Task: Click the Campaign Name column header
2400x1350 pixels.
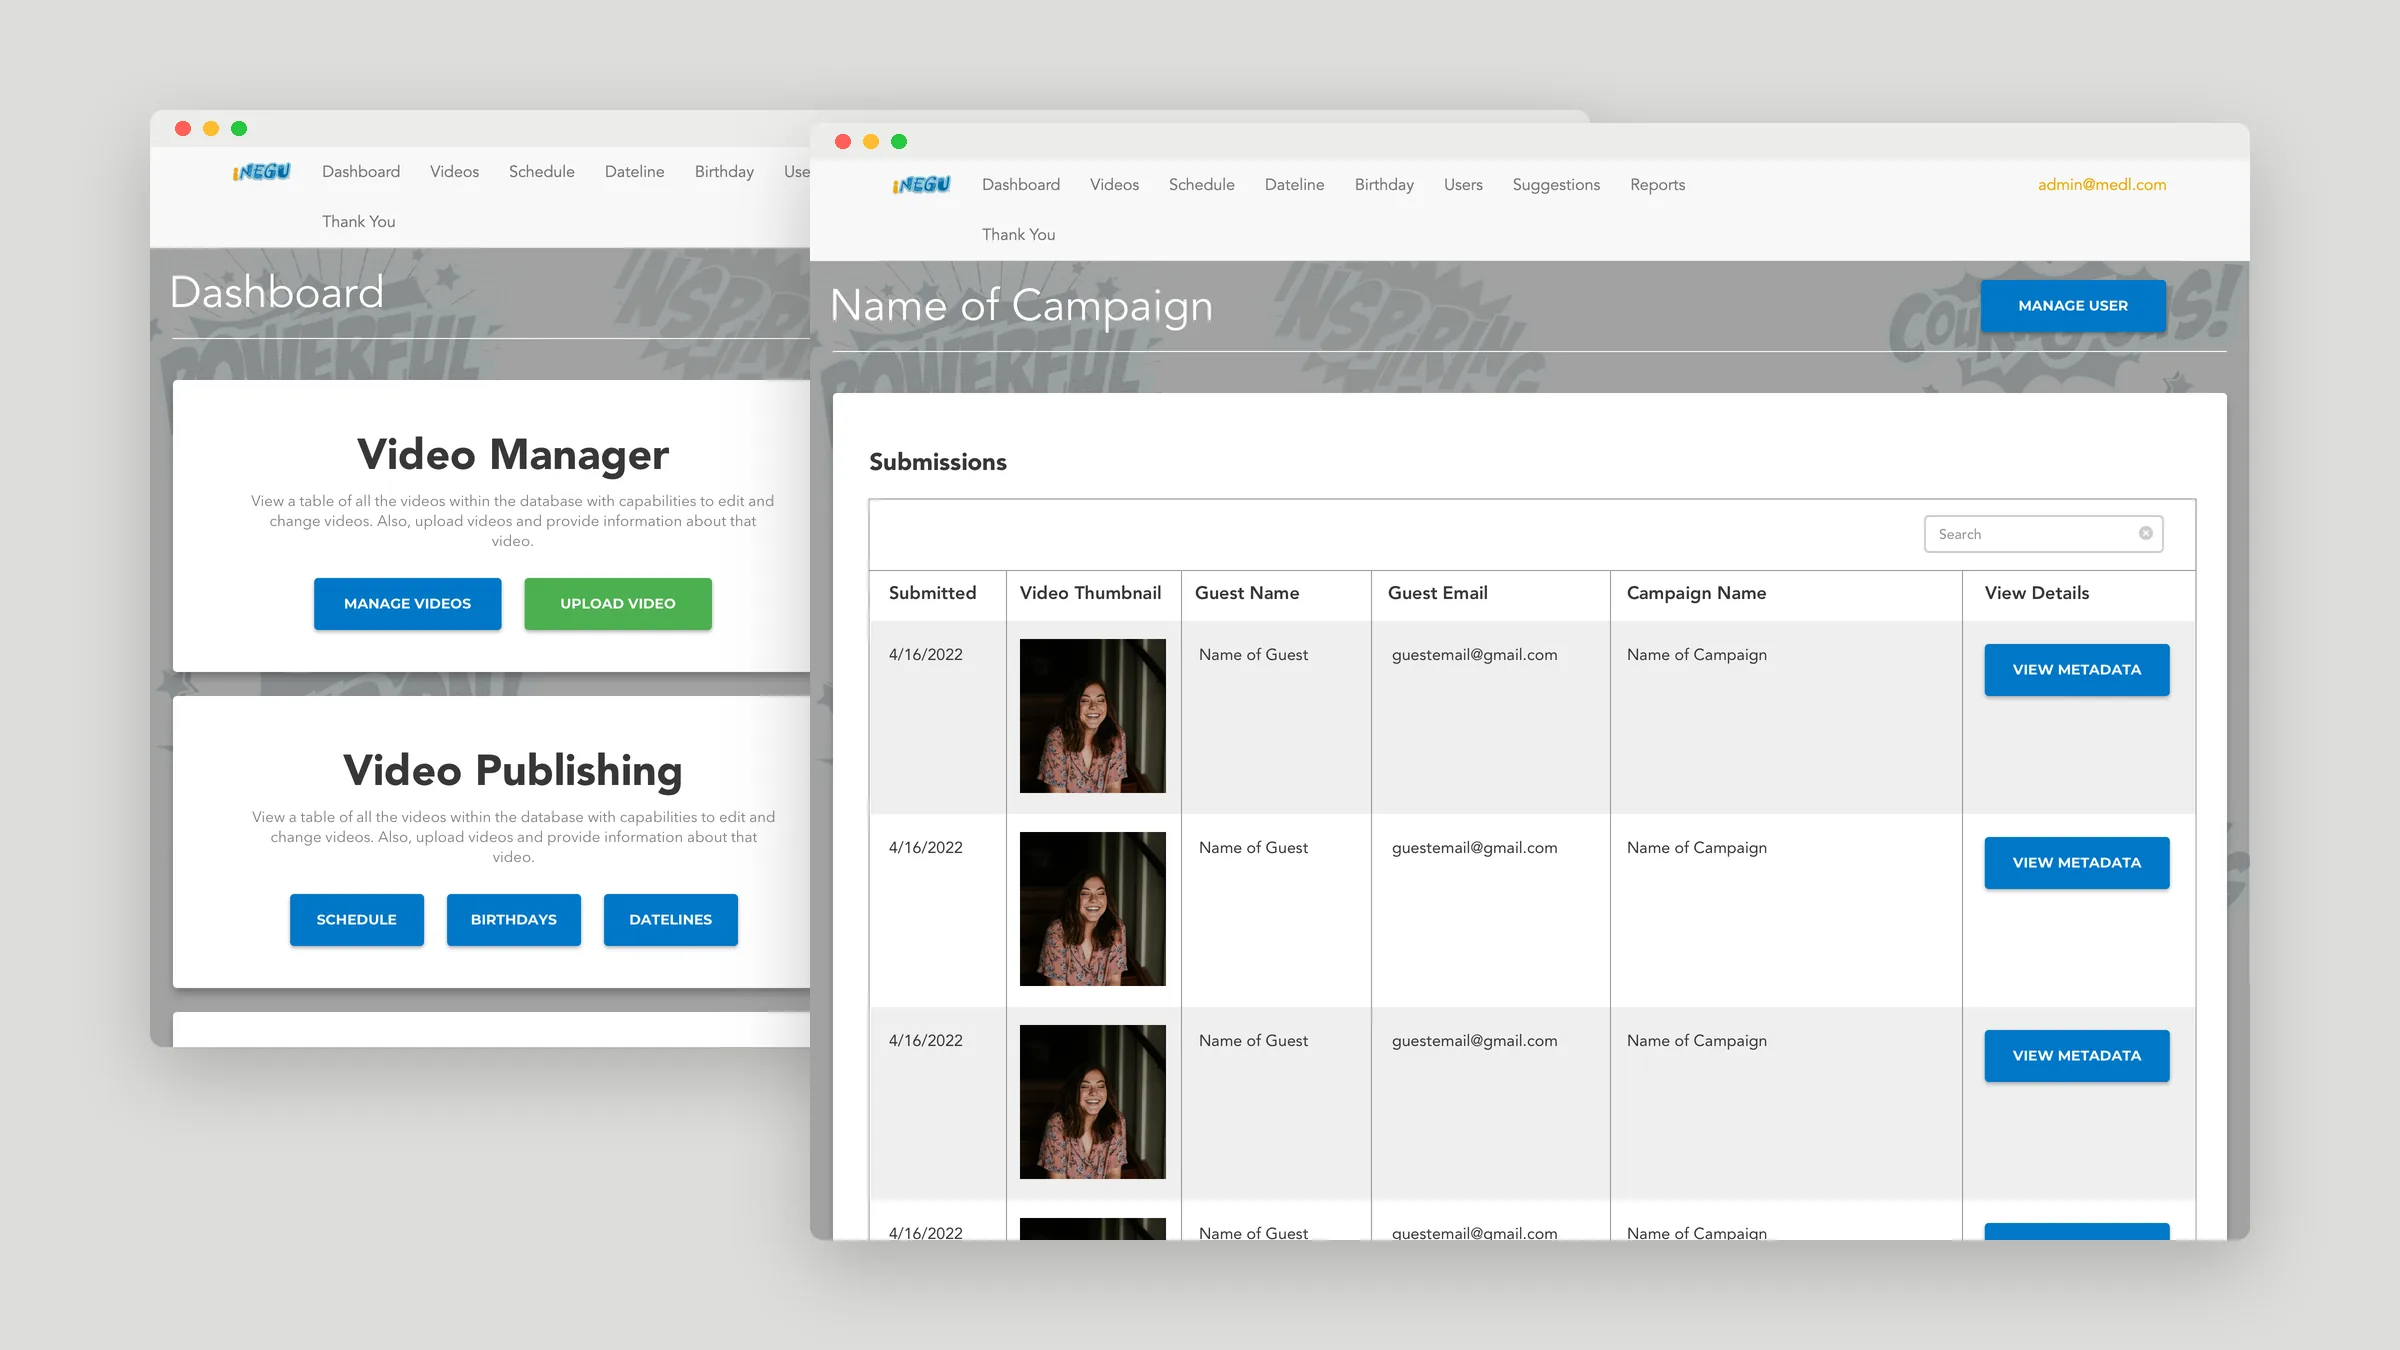Action: [x=1696, y=593]
